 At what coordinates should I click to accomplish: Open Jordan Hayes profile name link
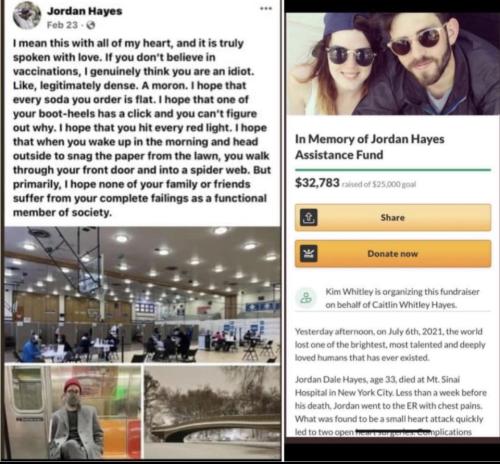[85, 11]
